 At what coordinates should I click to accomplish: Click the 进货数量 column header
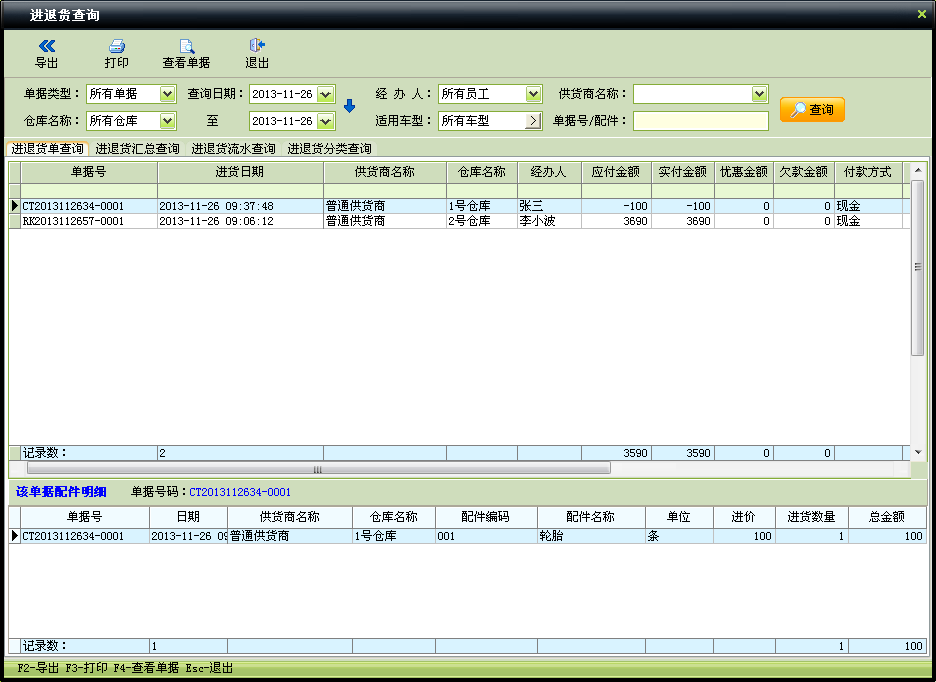click(x=811, y=517)
